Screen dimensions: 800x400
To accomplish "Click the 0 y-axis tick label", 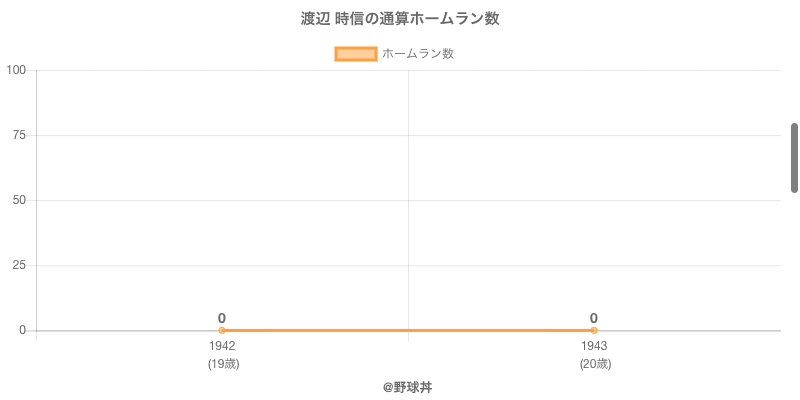I will tap(22, 330).
